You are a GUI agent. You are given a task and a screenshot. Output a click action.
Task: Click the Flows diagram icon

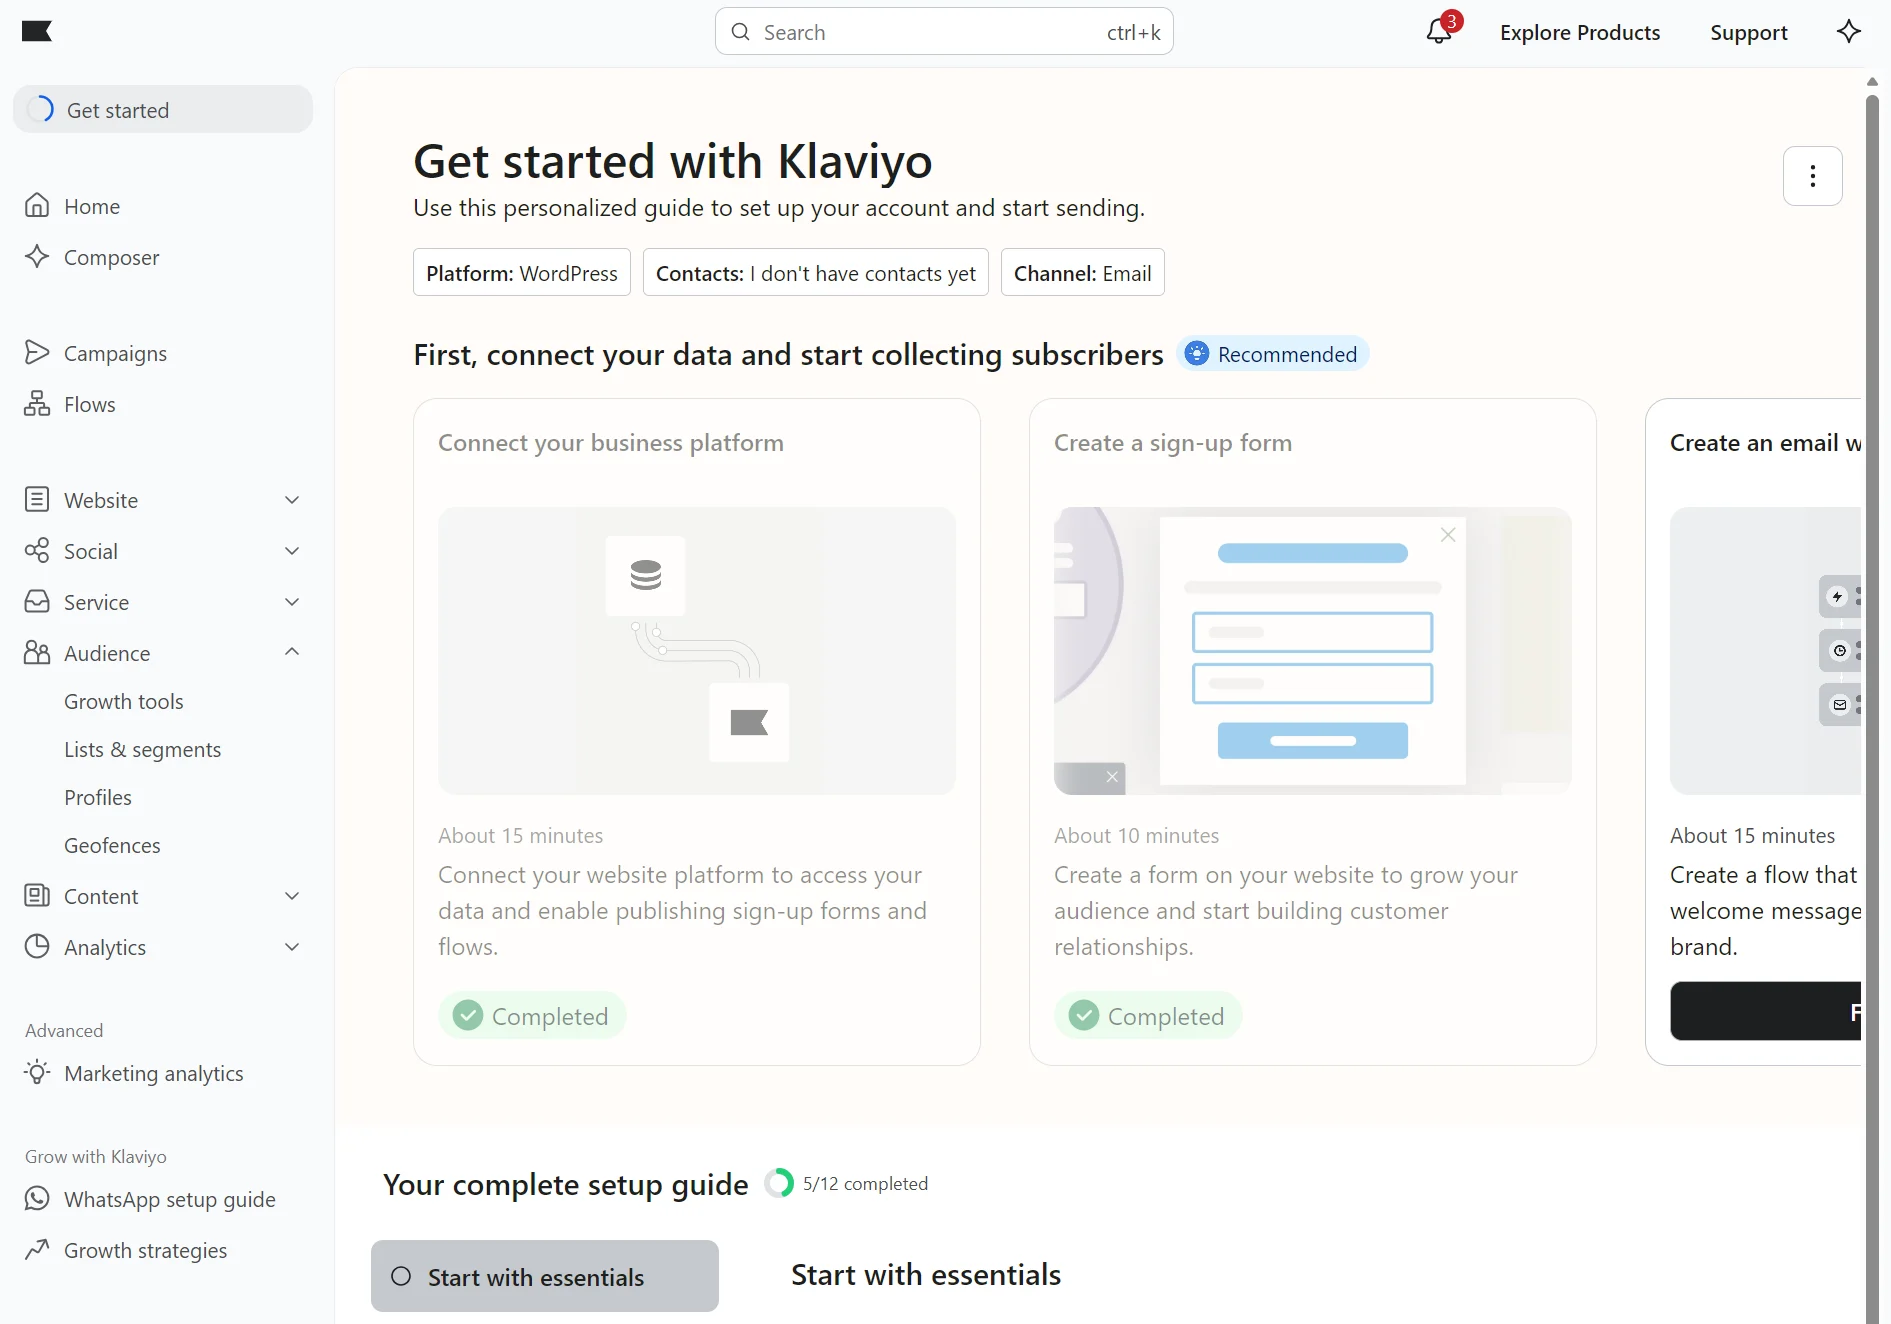click(x=37, y=403)
